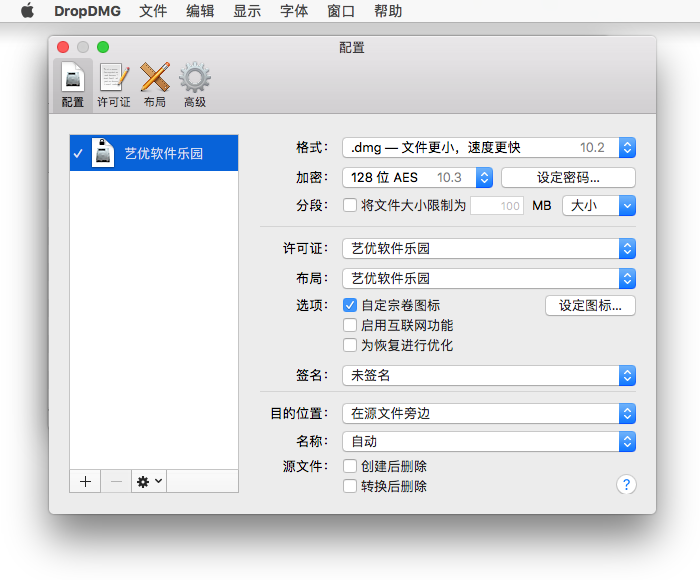Close the 配置 window with red button
Viewport: 700px width, 580px height.
click(x=63, y=47)
